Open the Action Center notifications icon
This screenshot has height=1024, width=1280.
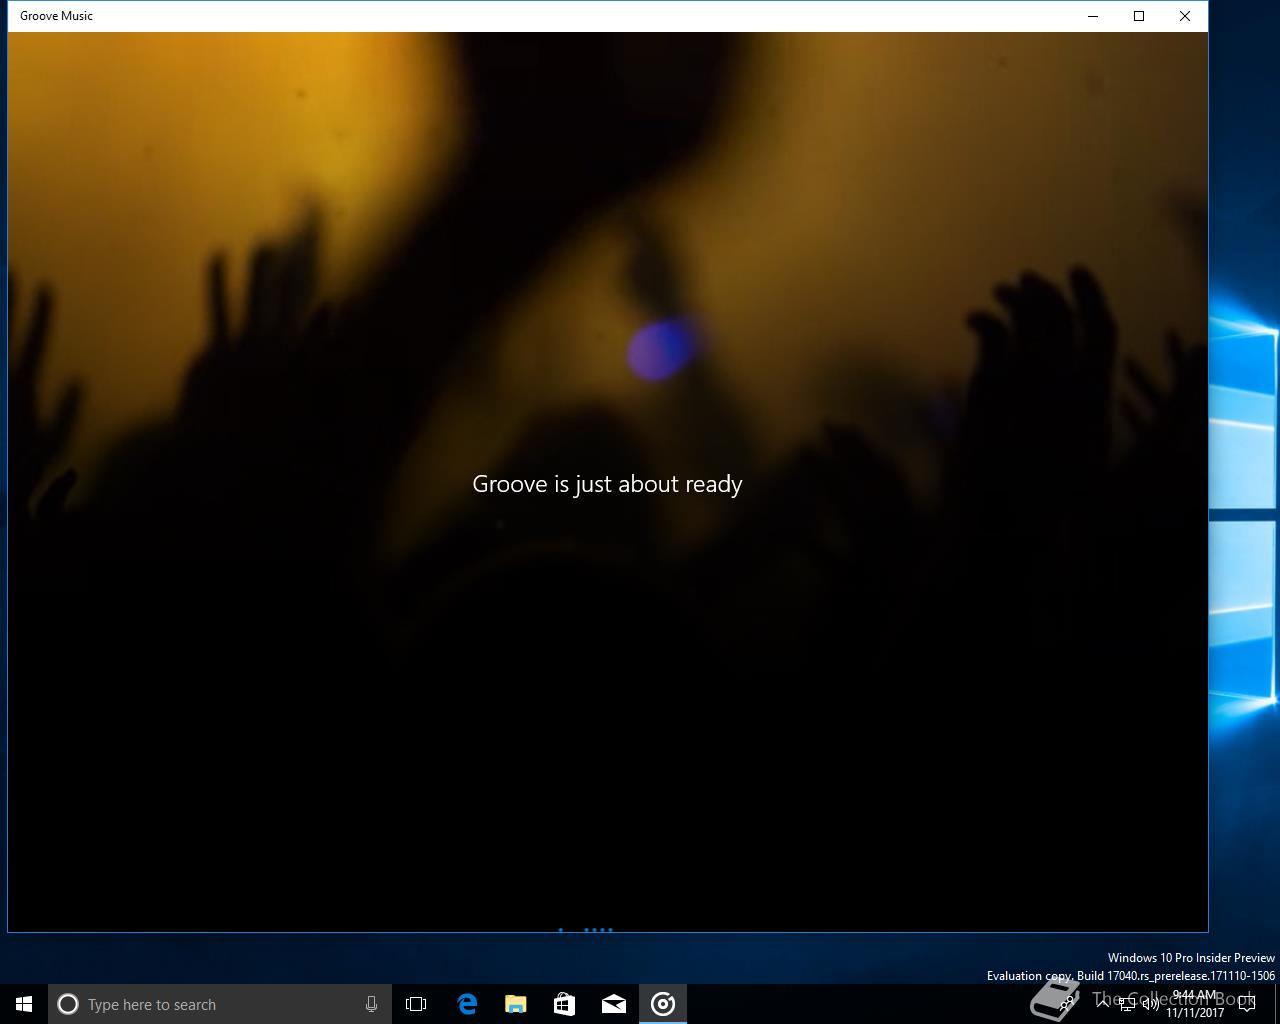1247,1004
